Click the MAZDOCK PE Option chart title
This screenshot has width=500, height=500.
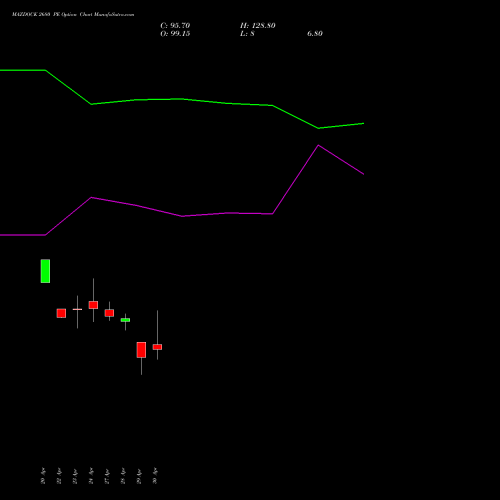(73, 15)
